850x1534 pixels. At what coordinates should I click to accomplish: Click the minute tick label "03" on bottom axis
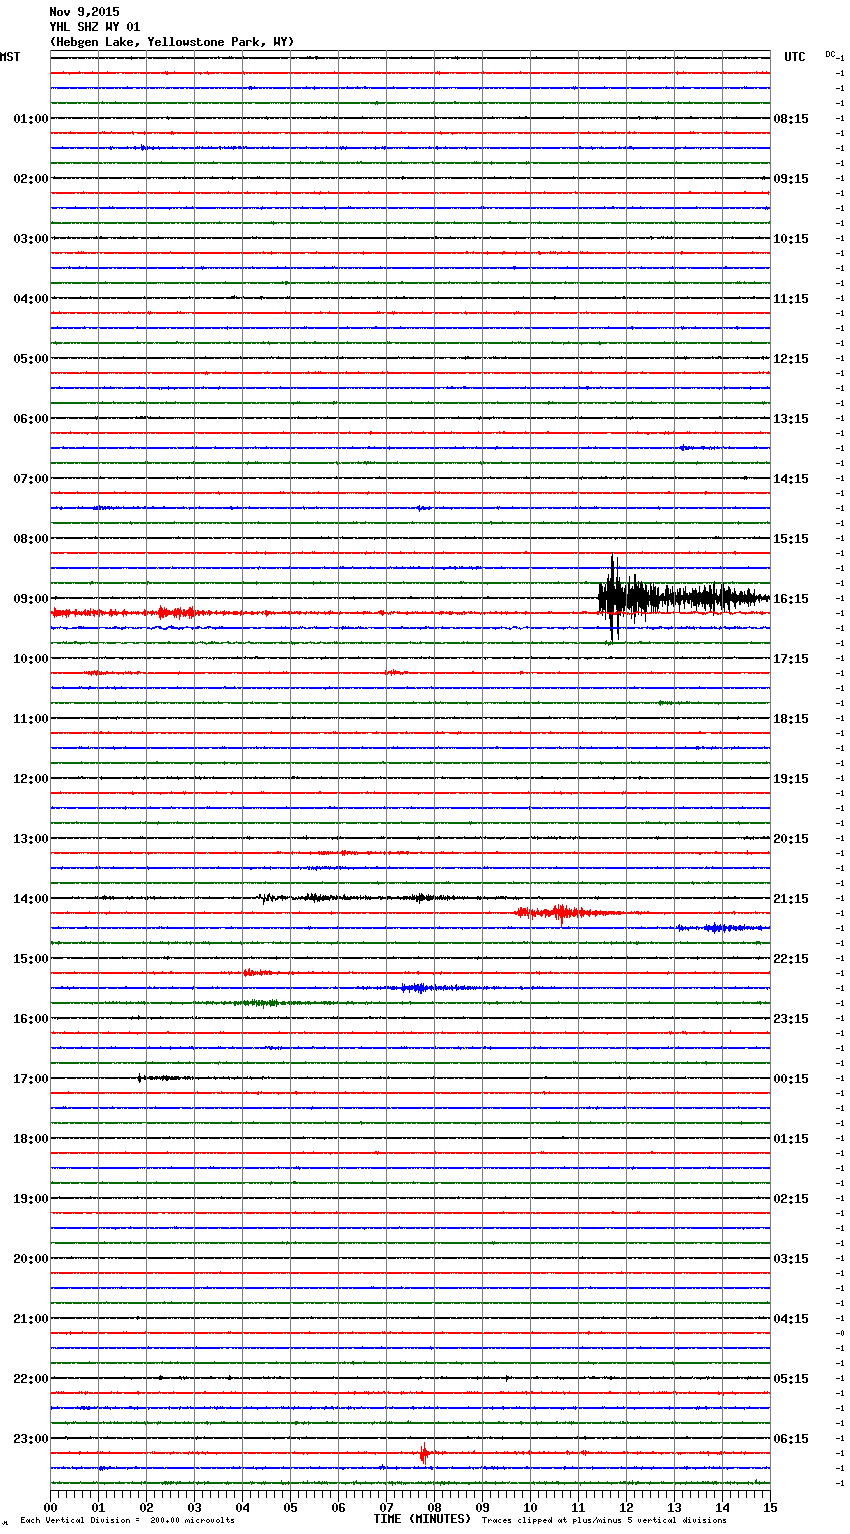194,1507
